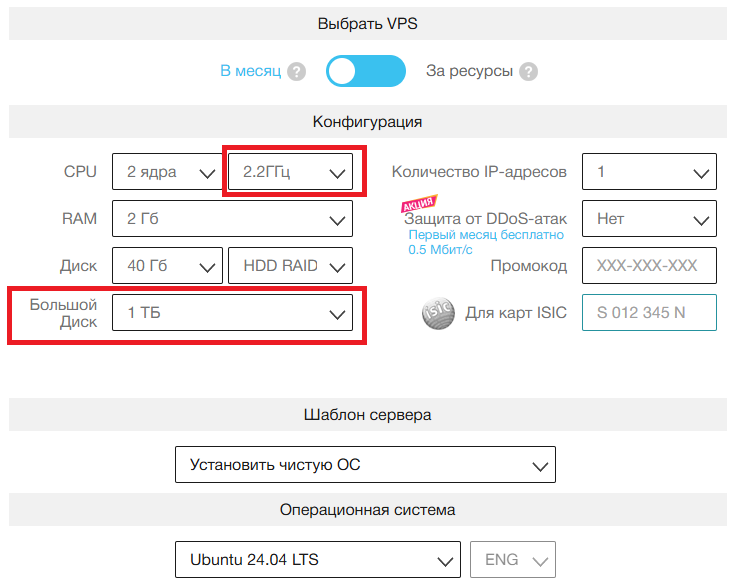This screenshot has width=736, height=584.
Task: Click help icon next to 'В месяц'
Action: 296,72
